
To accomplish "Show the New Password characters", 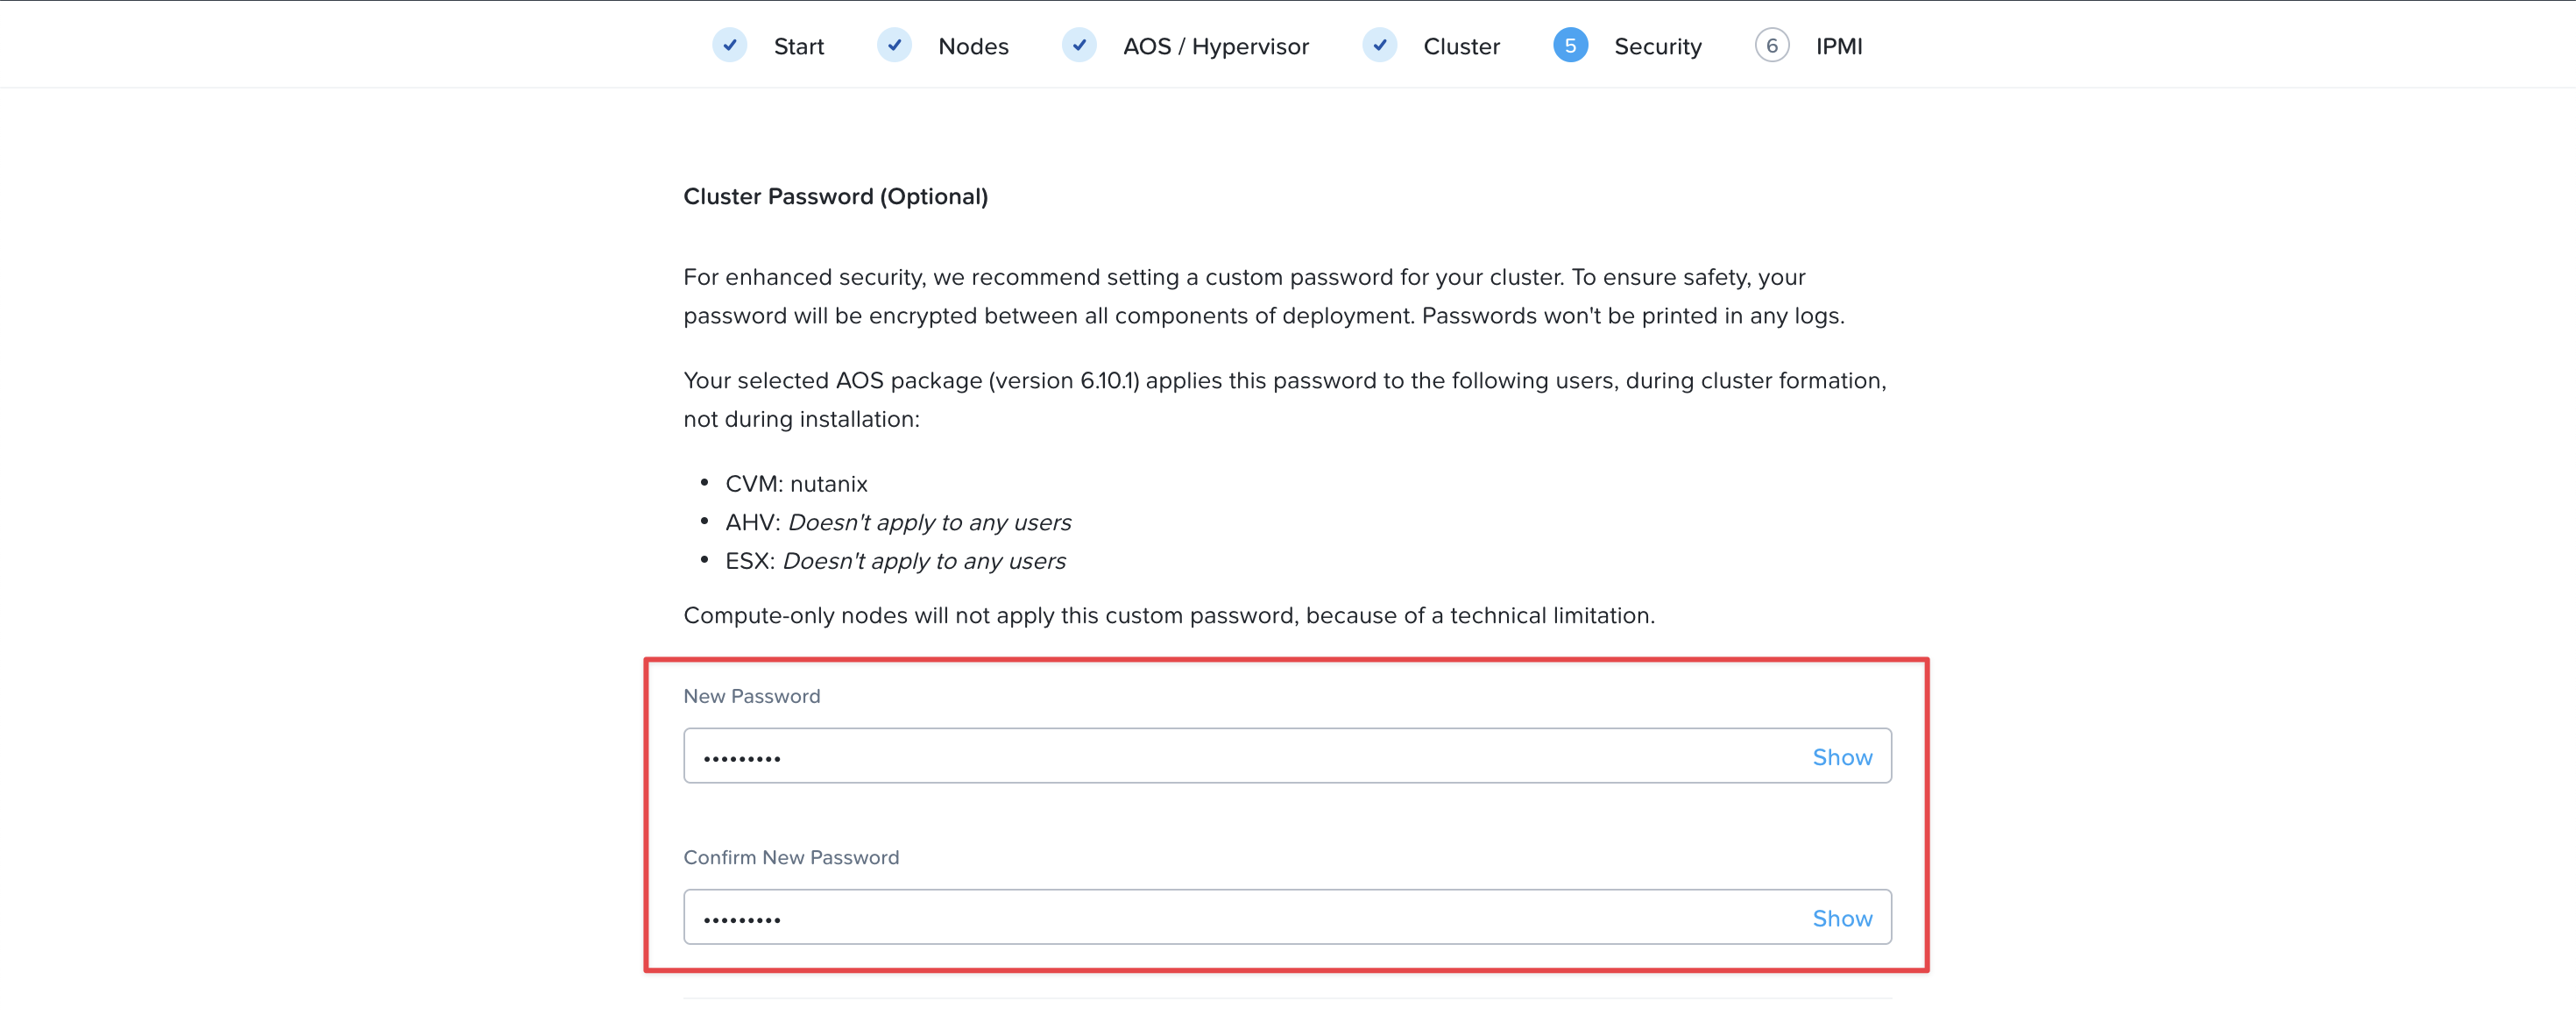I will click(1842, 757).
